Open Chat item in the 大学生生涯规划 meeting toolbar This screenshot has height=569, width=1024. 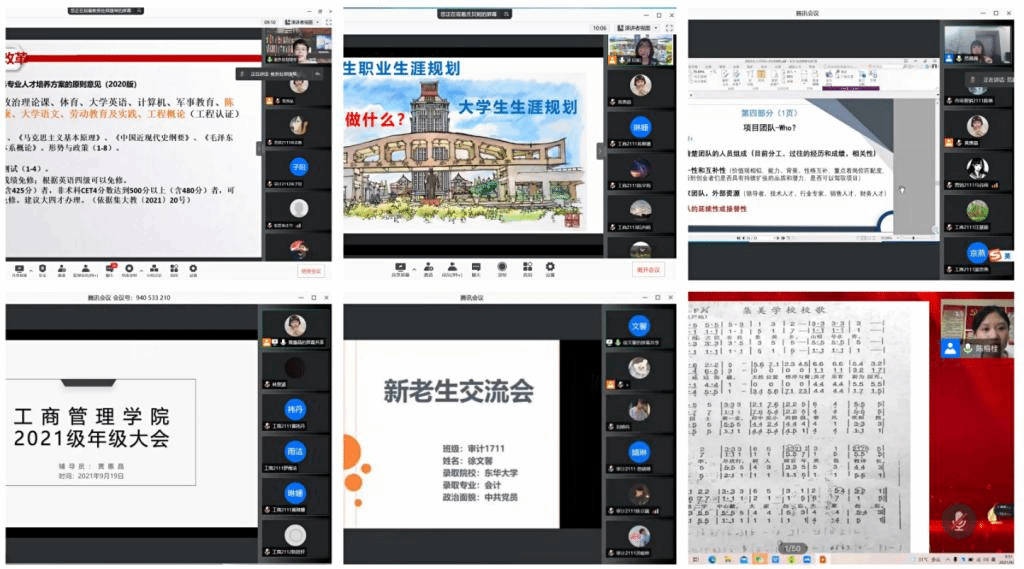coord(476,267)
